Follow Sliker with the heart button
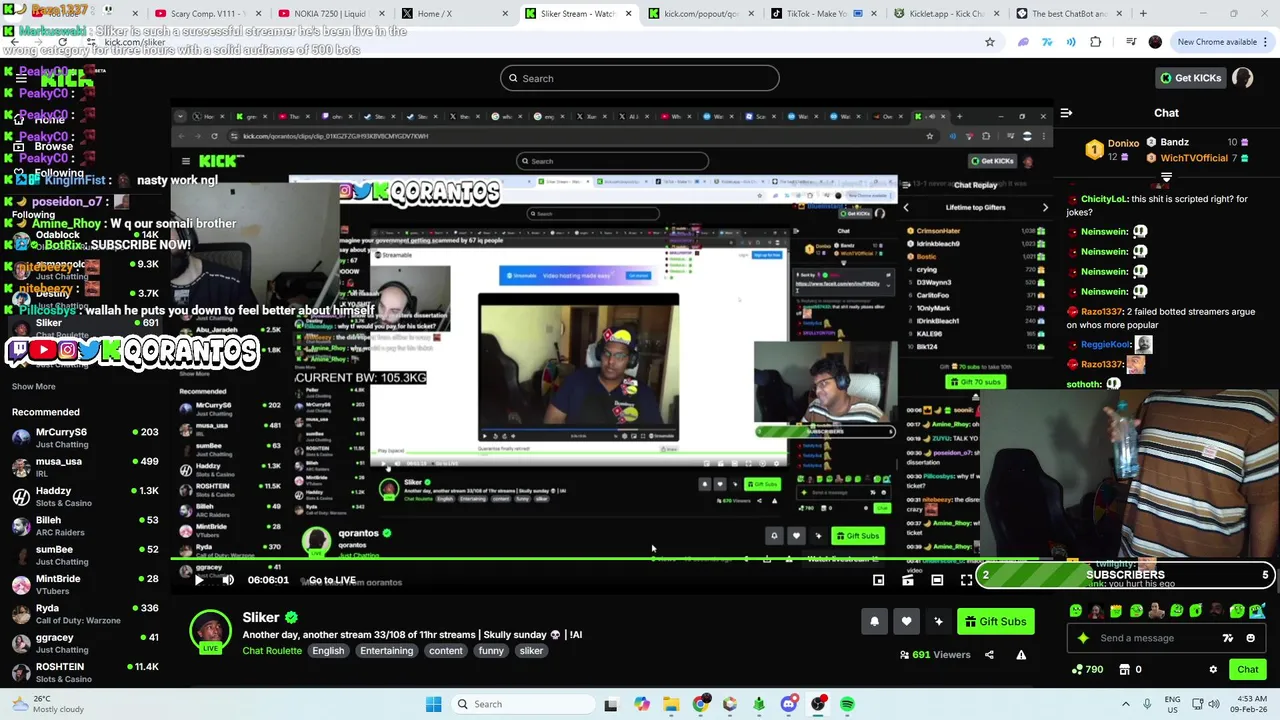Image resolution: width=1280 pixels, height=720 pixels. pyautogui.click(x=906, y=621)
